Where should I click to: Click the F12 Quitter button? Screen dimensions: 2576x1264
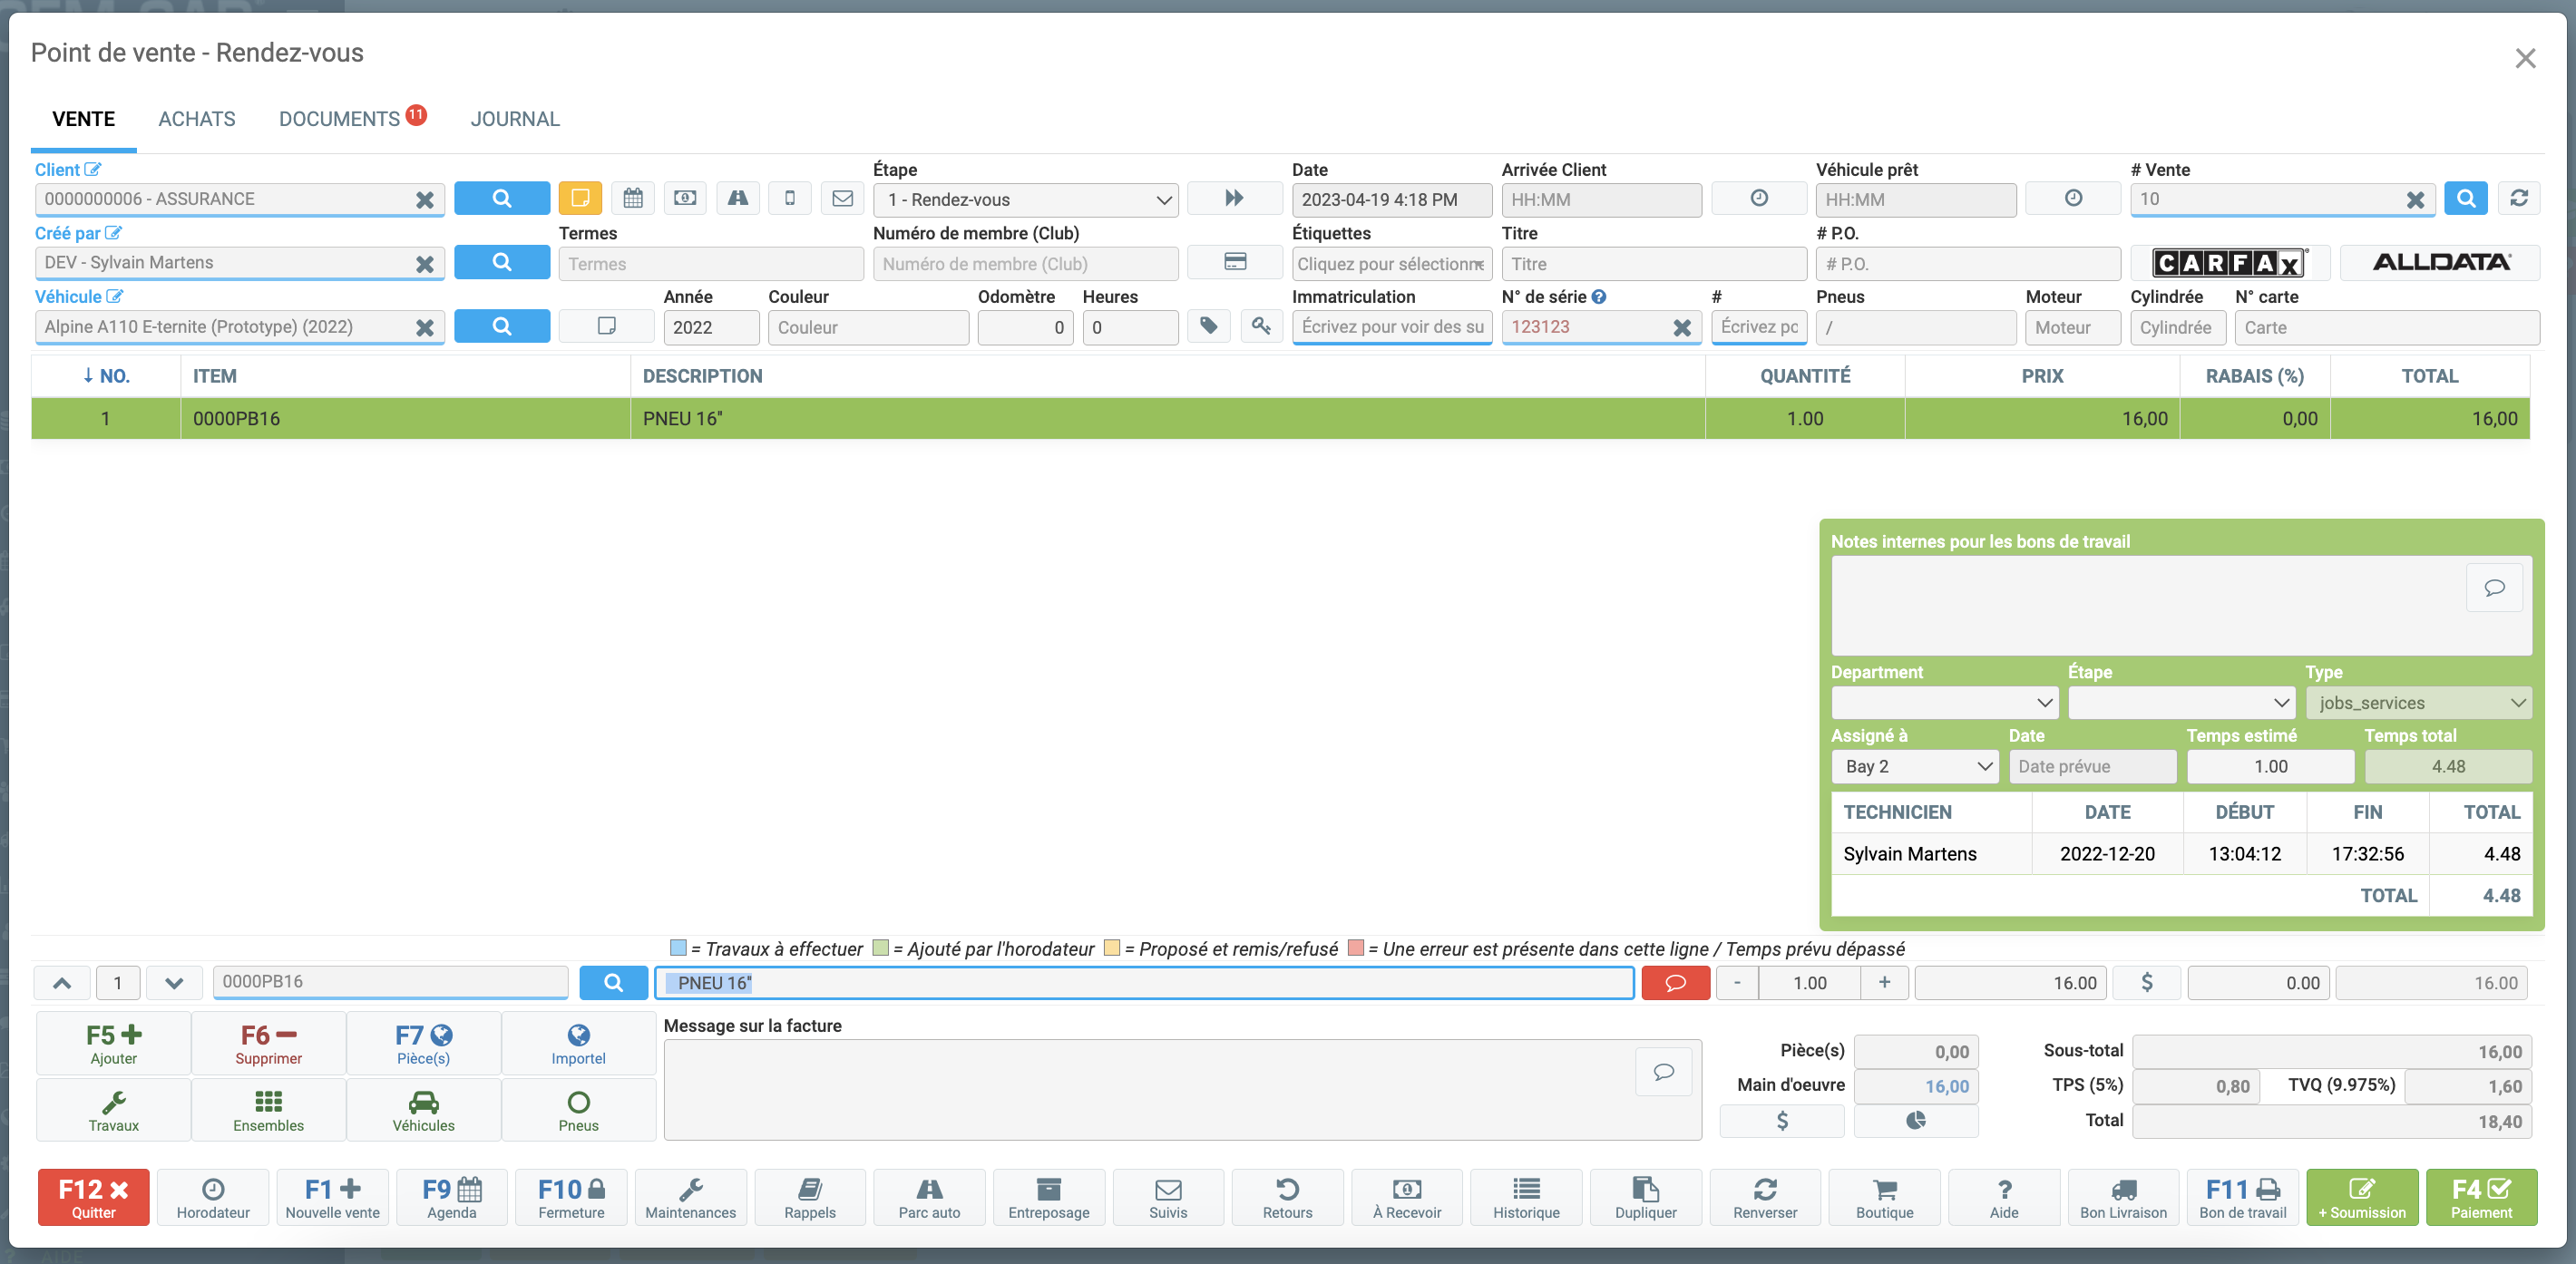(93, 1197)
